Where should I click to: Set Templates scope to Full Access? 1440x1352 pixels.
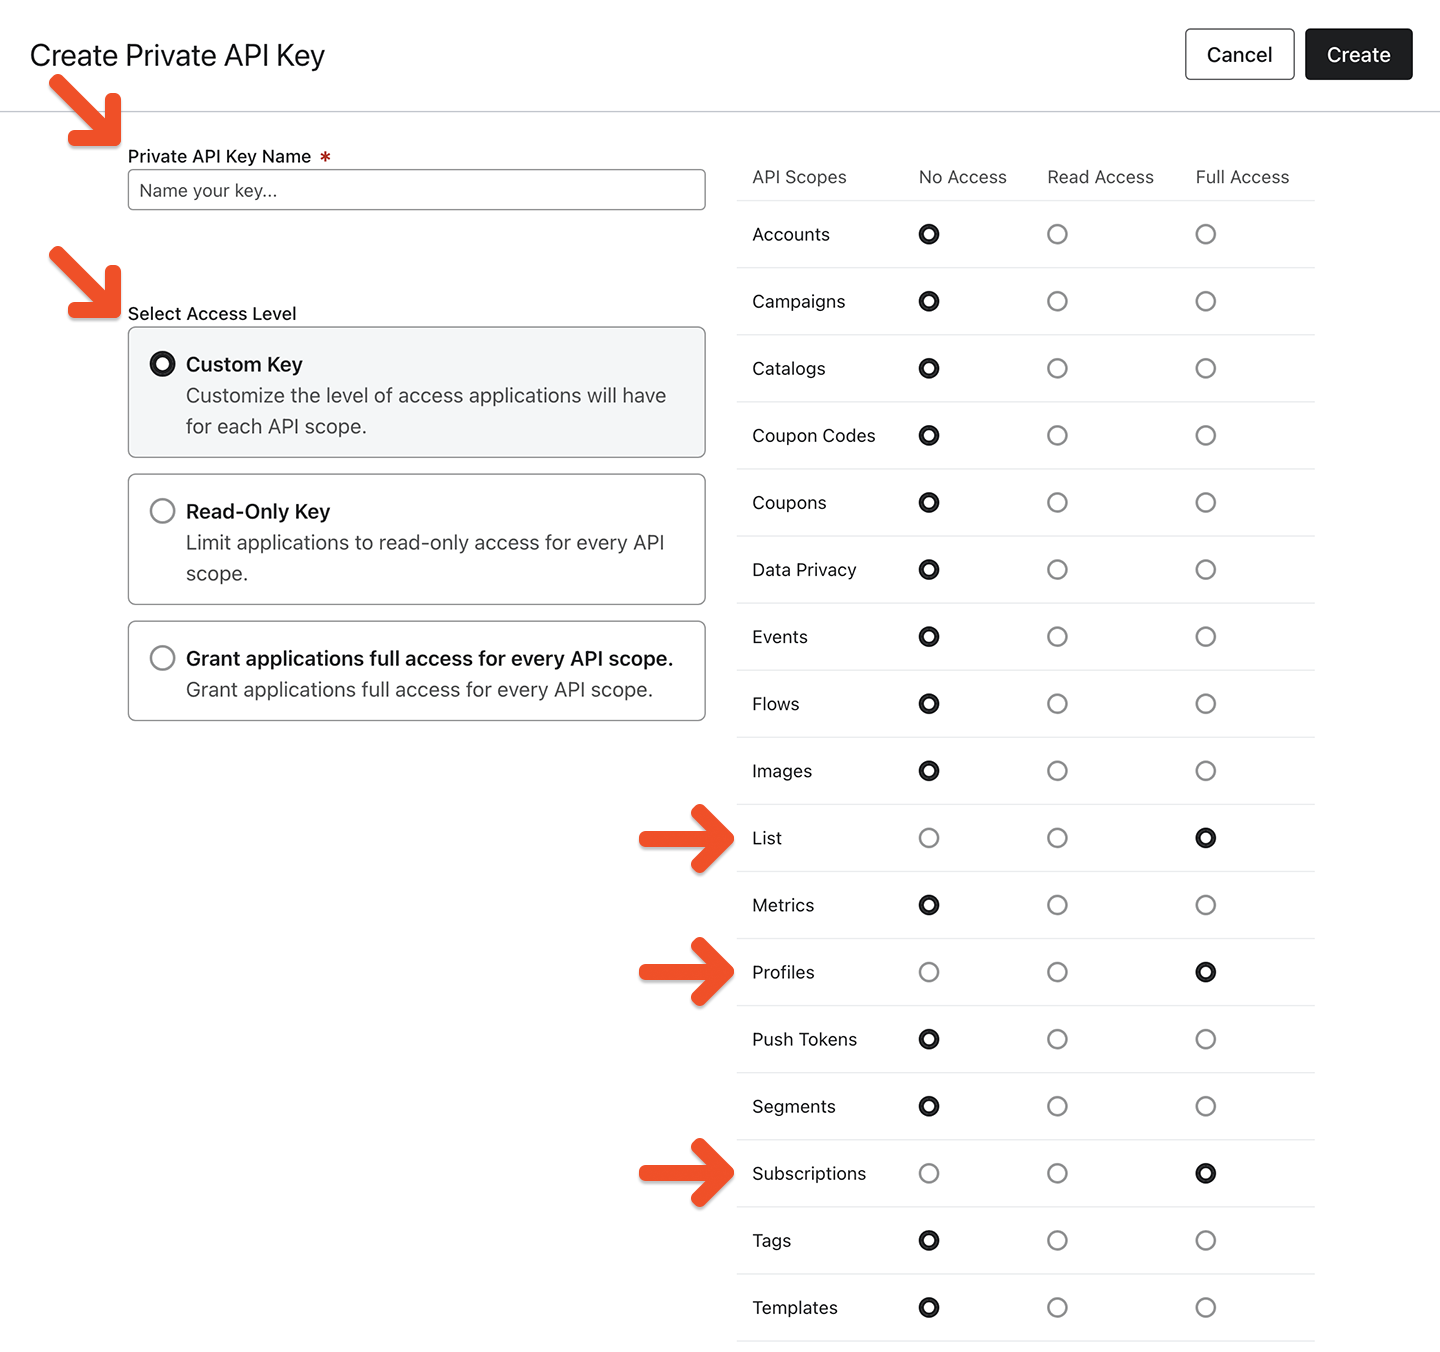[1206, 1306]
